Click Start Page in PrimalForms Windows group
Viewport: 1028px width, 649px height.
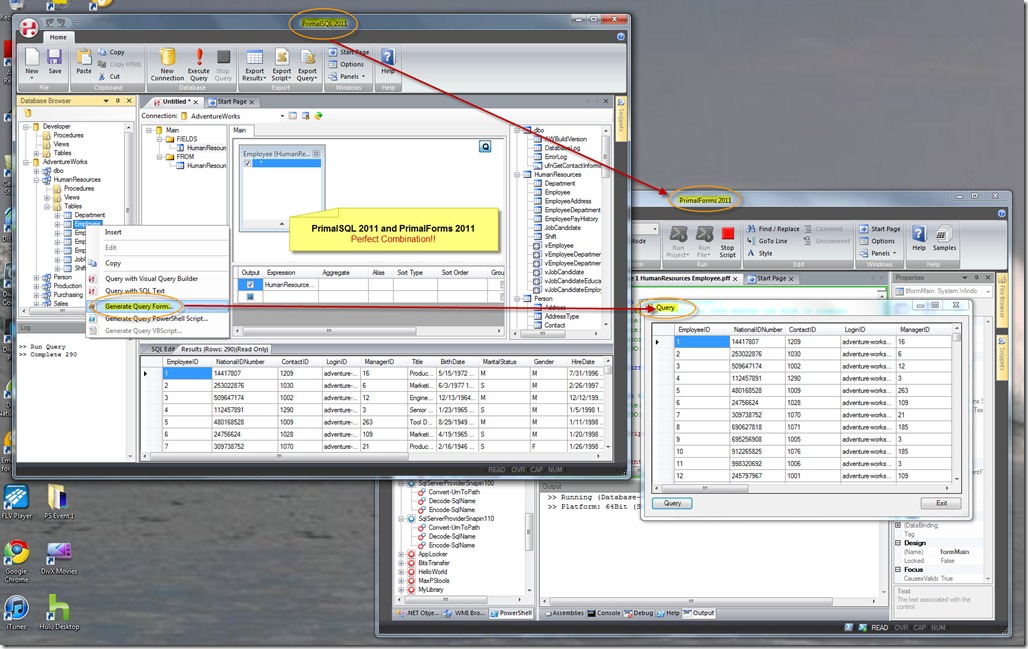(x=880, y=229)
